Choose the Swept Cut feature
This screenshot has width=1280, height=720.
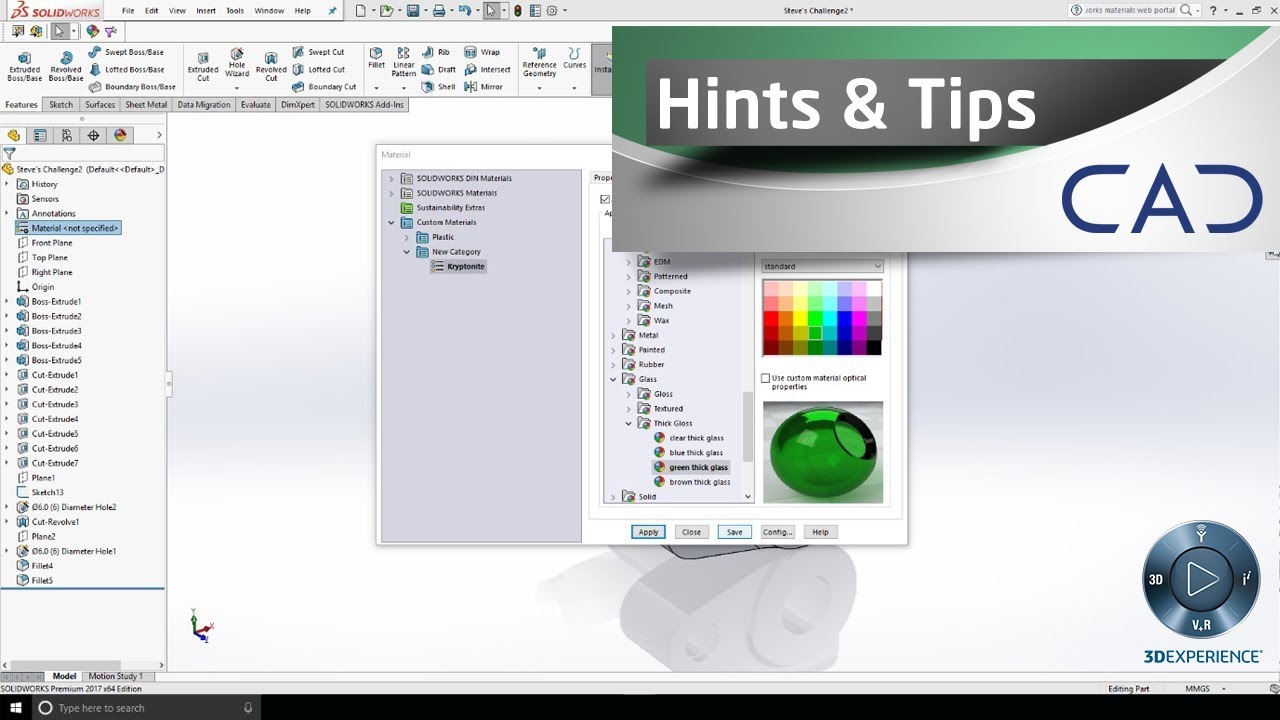pyautogui.click(x=318, y=52)
